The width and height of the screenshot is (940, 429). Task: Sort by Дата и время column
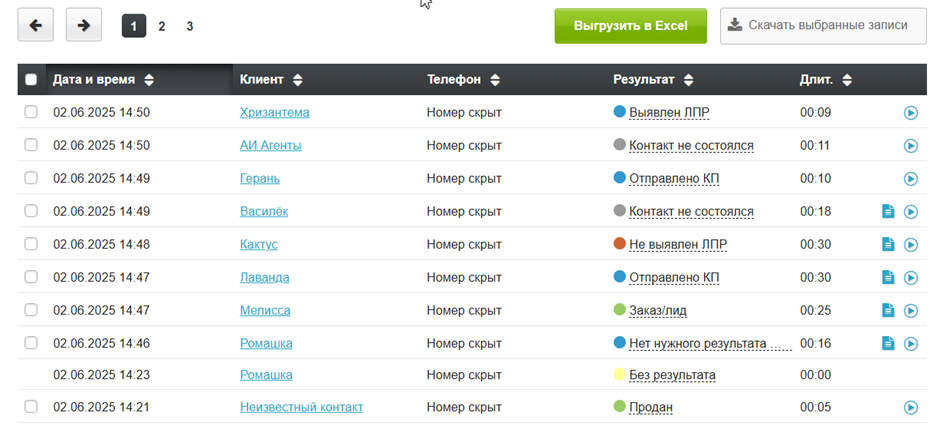103,80
